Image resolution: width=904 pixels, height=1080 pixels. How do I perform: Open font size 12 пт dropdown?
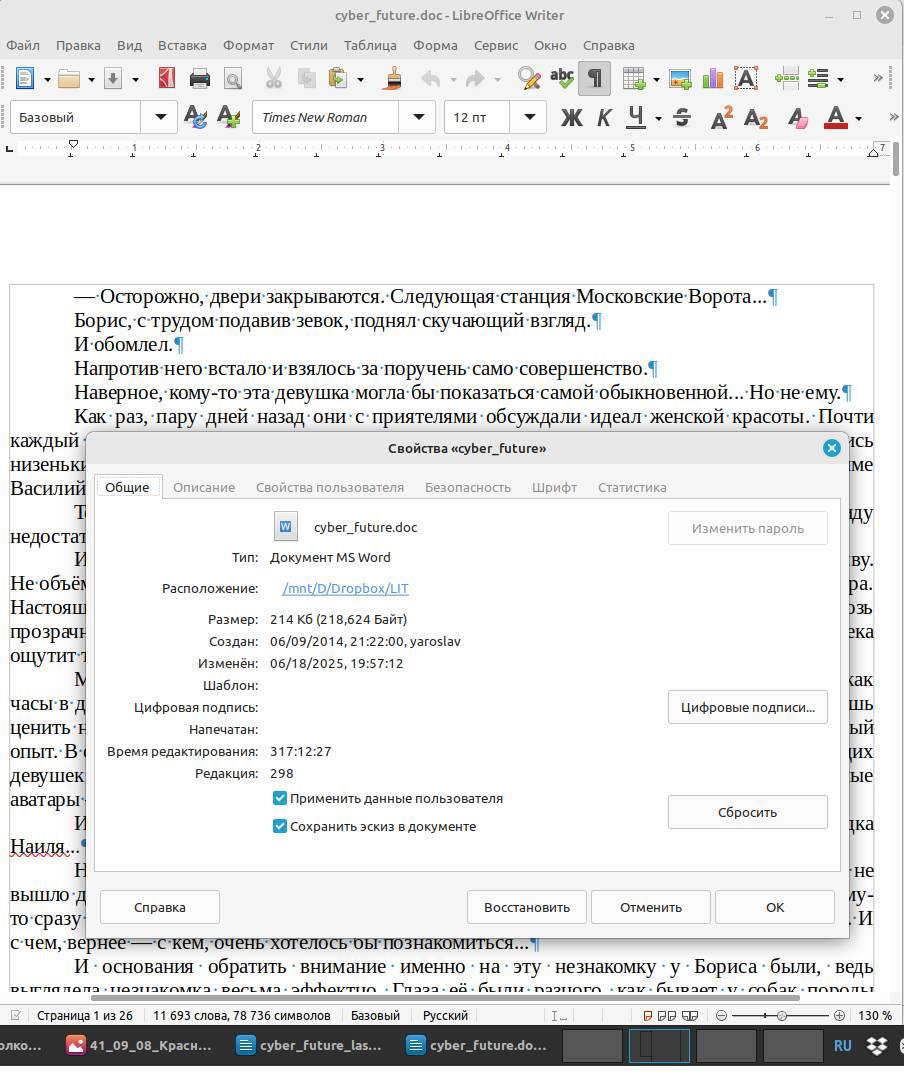(529, 118)
